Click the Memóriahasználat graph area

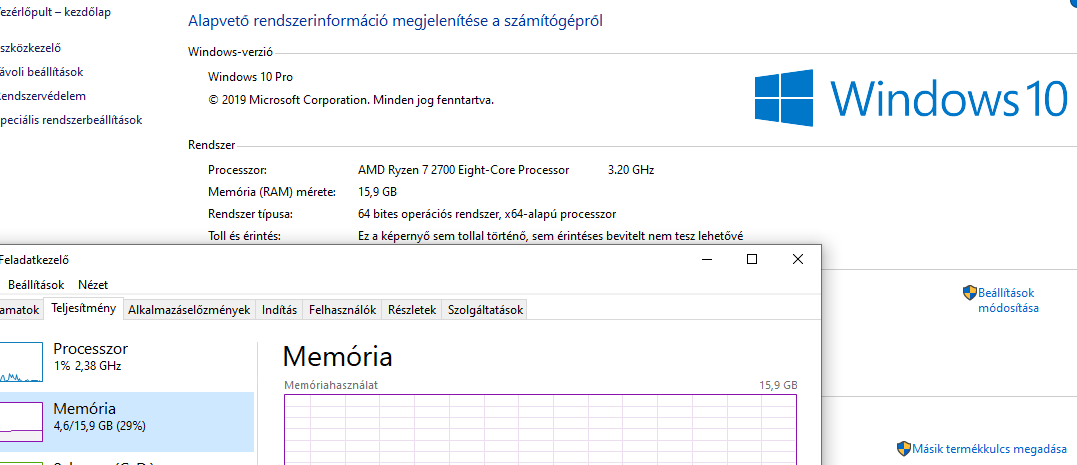[541, 429]
